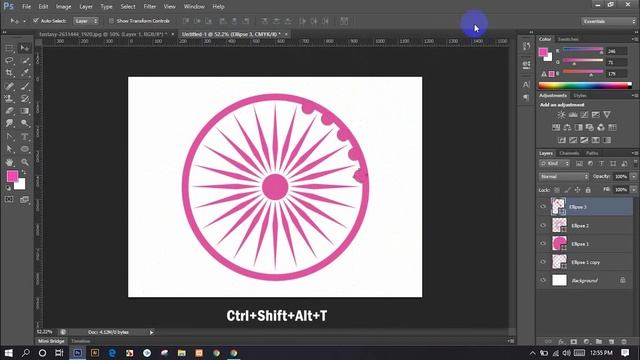Click the Curves adjustment icon
640x360 pixels.
584,115
